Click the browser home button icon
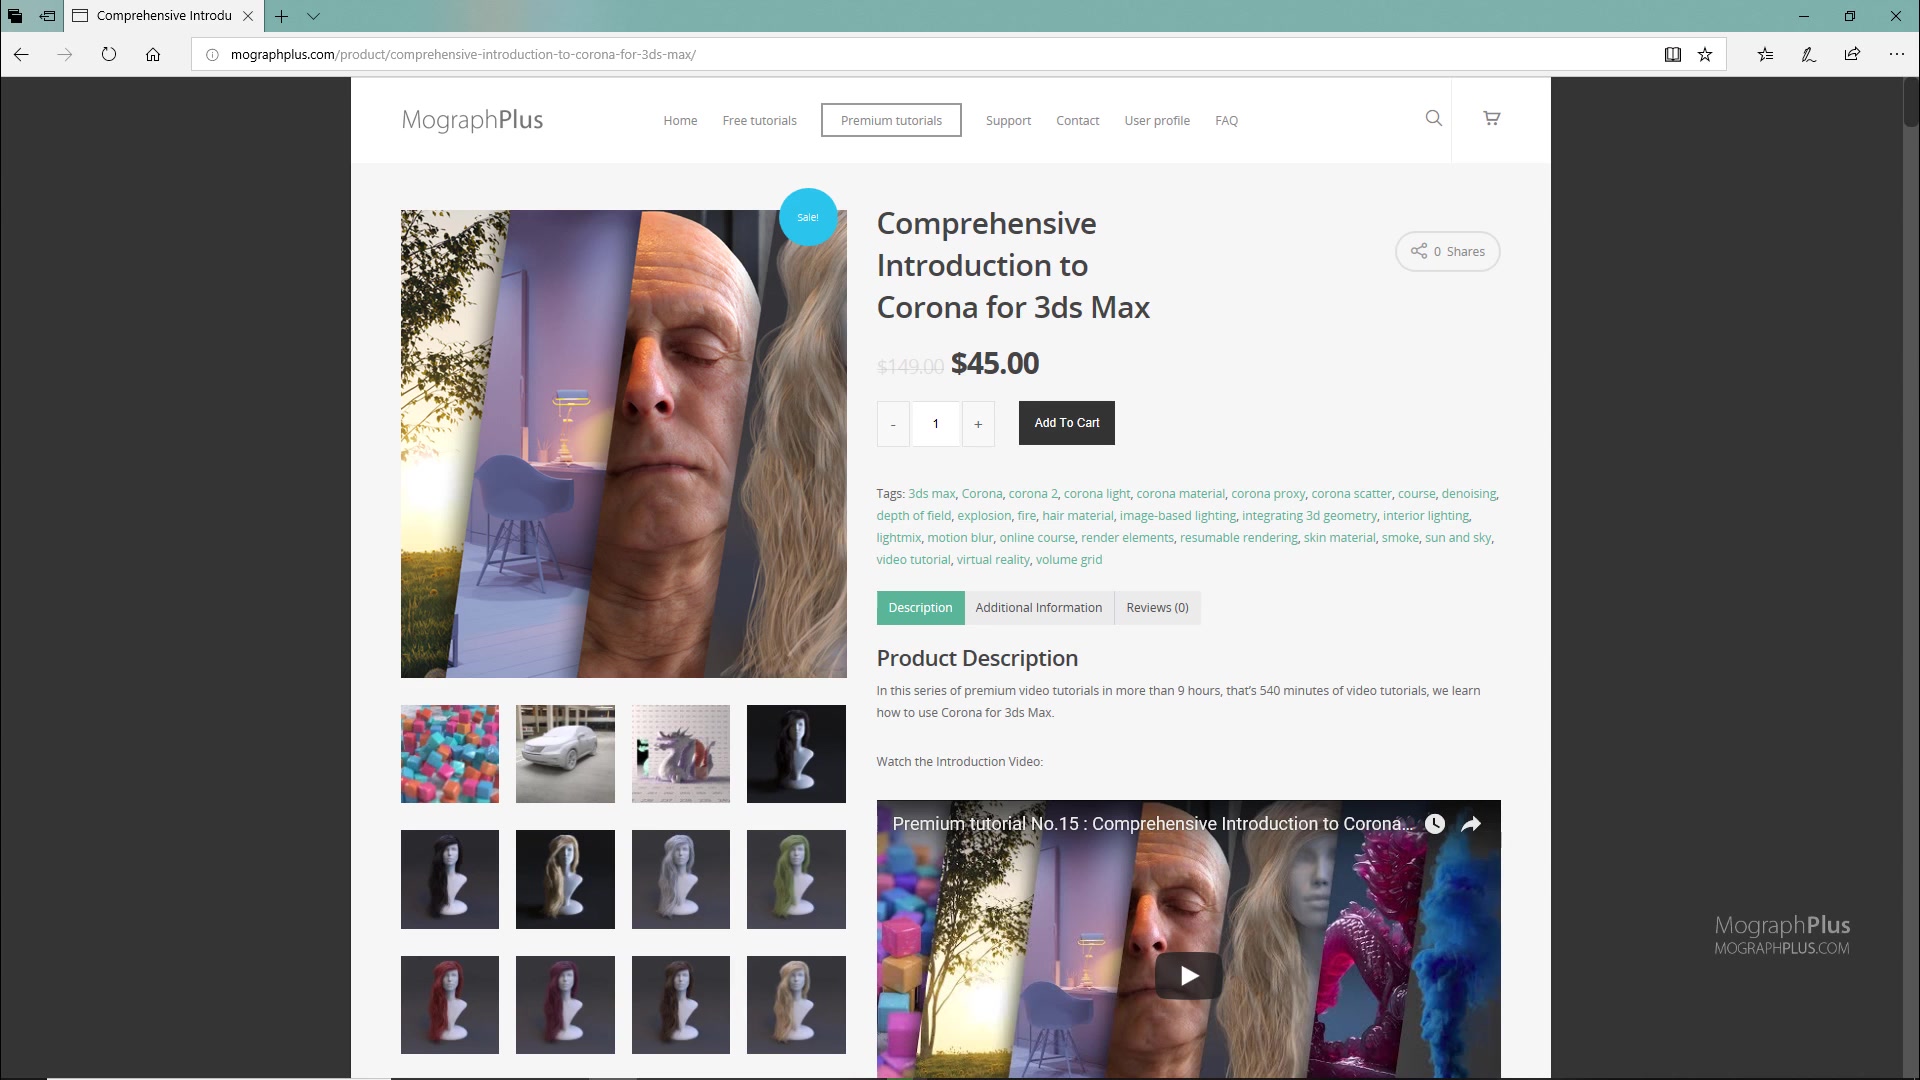1920x1080 pixels. click(153, 54)
